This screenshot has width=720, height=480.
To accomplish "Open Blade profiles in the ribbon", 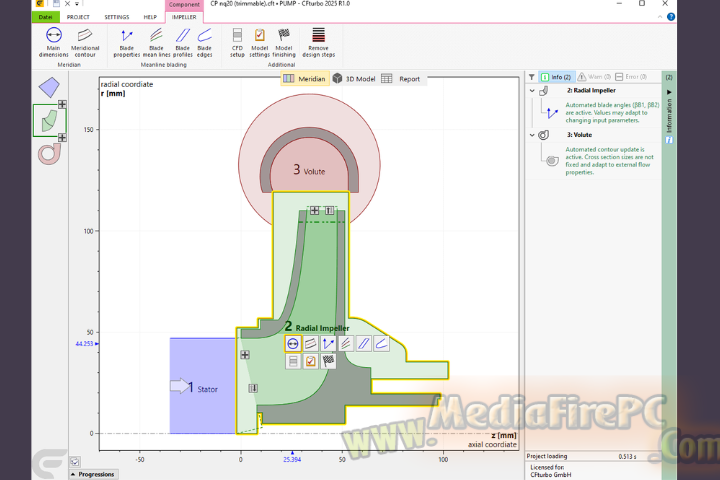I will (182, 42).
